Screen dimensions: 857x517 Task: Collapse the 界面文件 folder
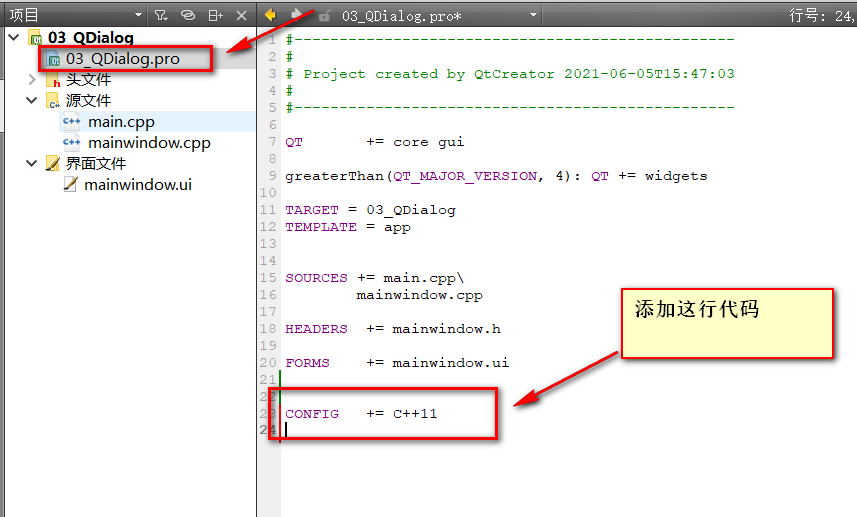[x=32, y=163]
